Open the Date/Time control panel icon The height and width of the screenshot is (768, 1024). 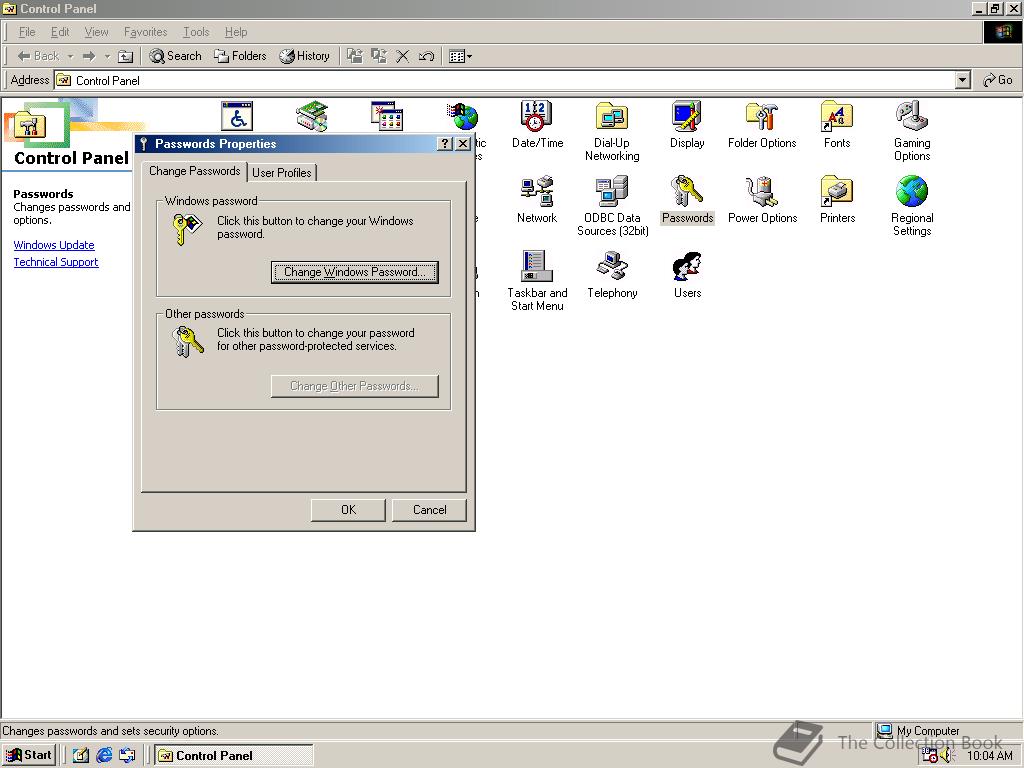[537, 124]
